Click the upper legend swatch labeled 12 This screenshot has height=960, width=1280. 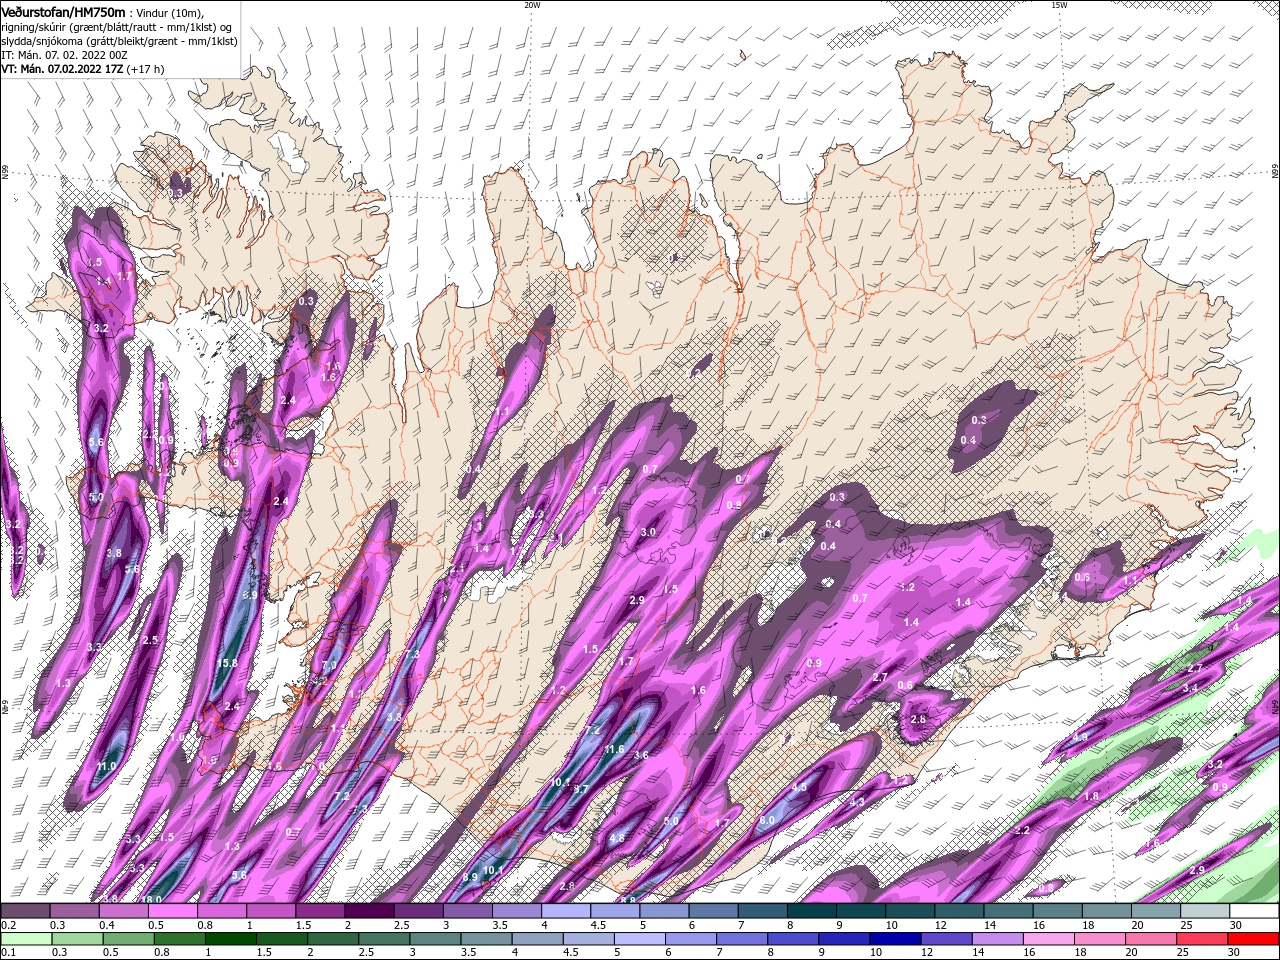point(959,911)
